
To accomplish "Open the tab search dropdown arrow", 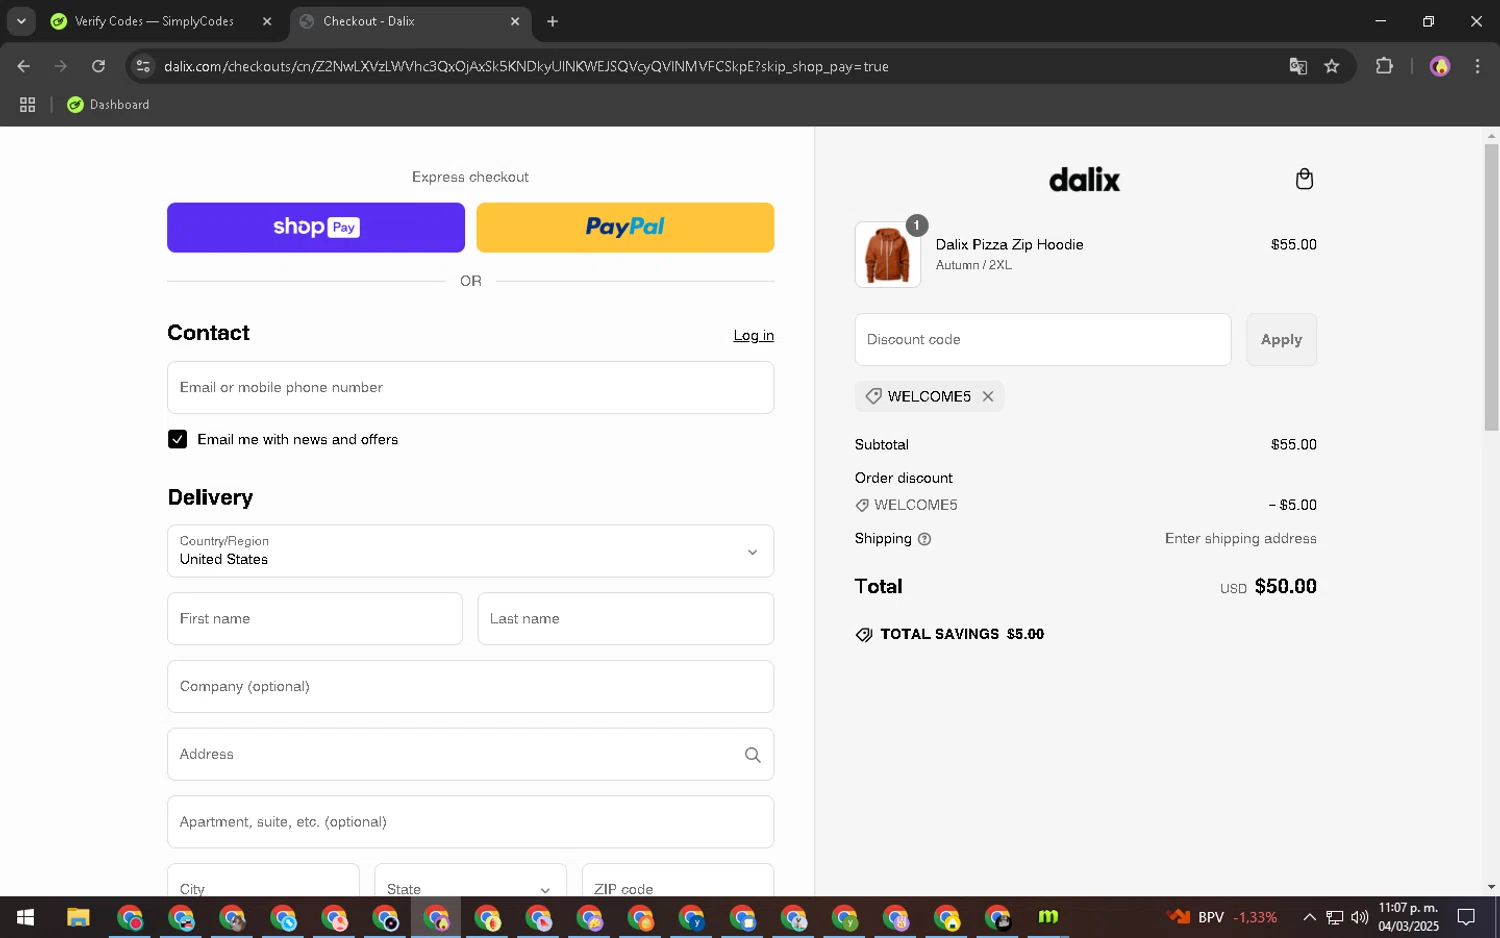I will [x=21, y=21].
